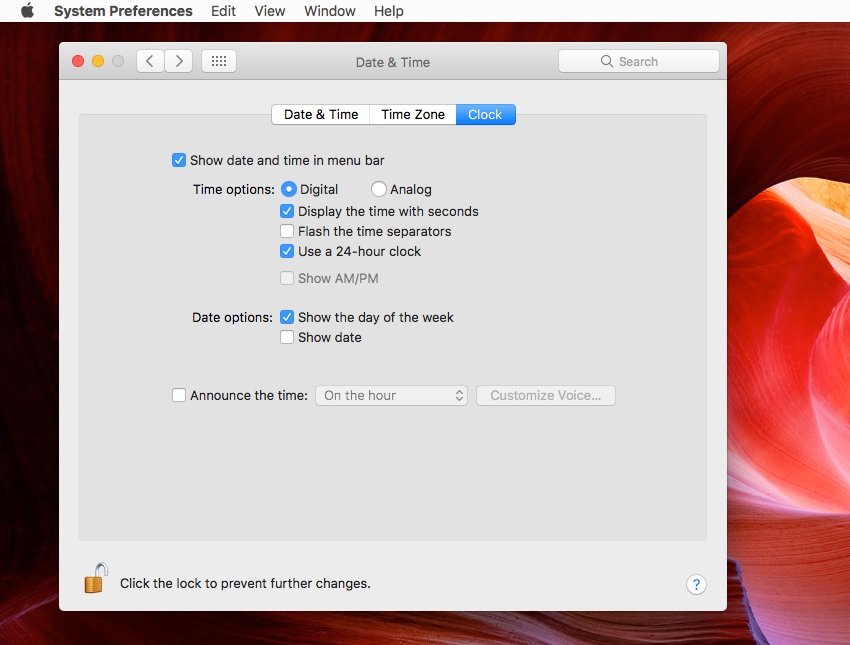850x645 pixels.
Task: Check the Announce the time option
Action: [179, 395]
